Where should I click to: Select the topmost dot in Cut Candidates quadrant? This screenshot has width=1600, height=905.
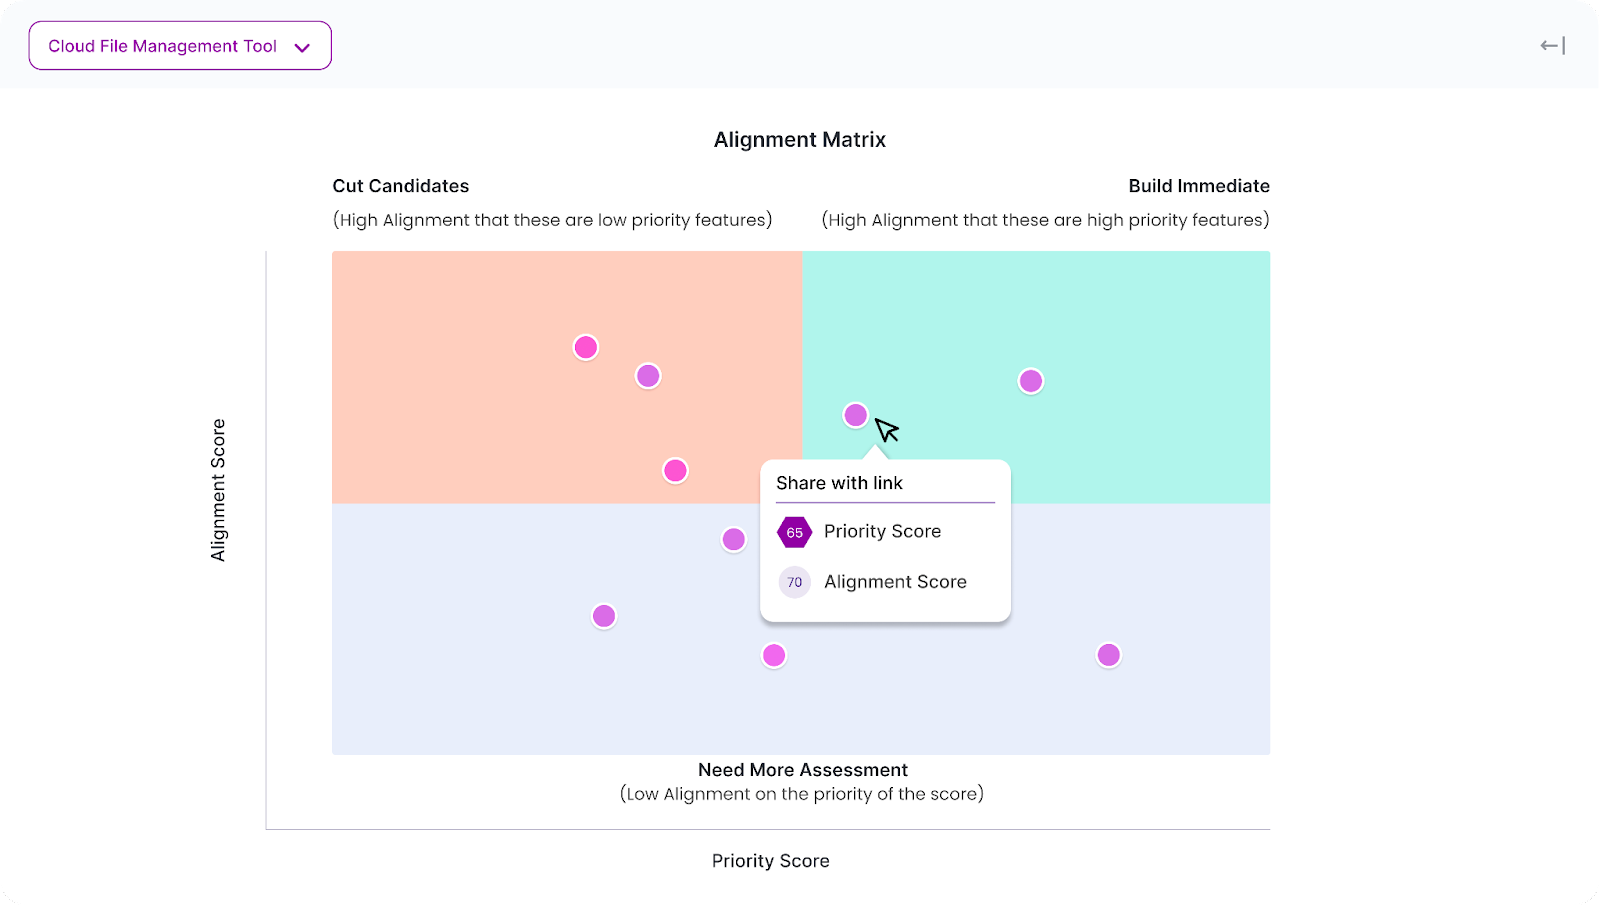click(x=586, y=346)
